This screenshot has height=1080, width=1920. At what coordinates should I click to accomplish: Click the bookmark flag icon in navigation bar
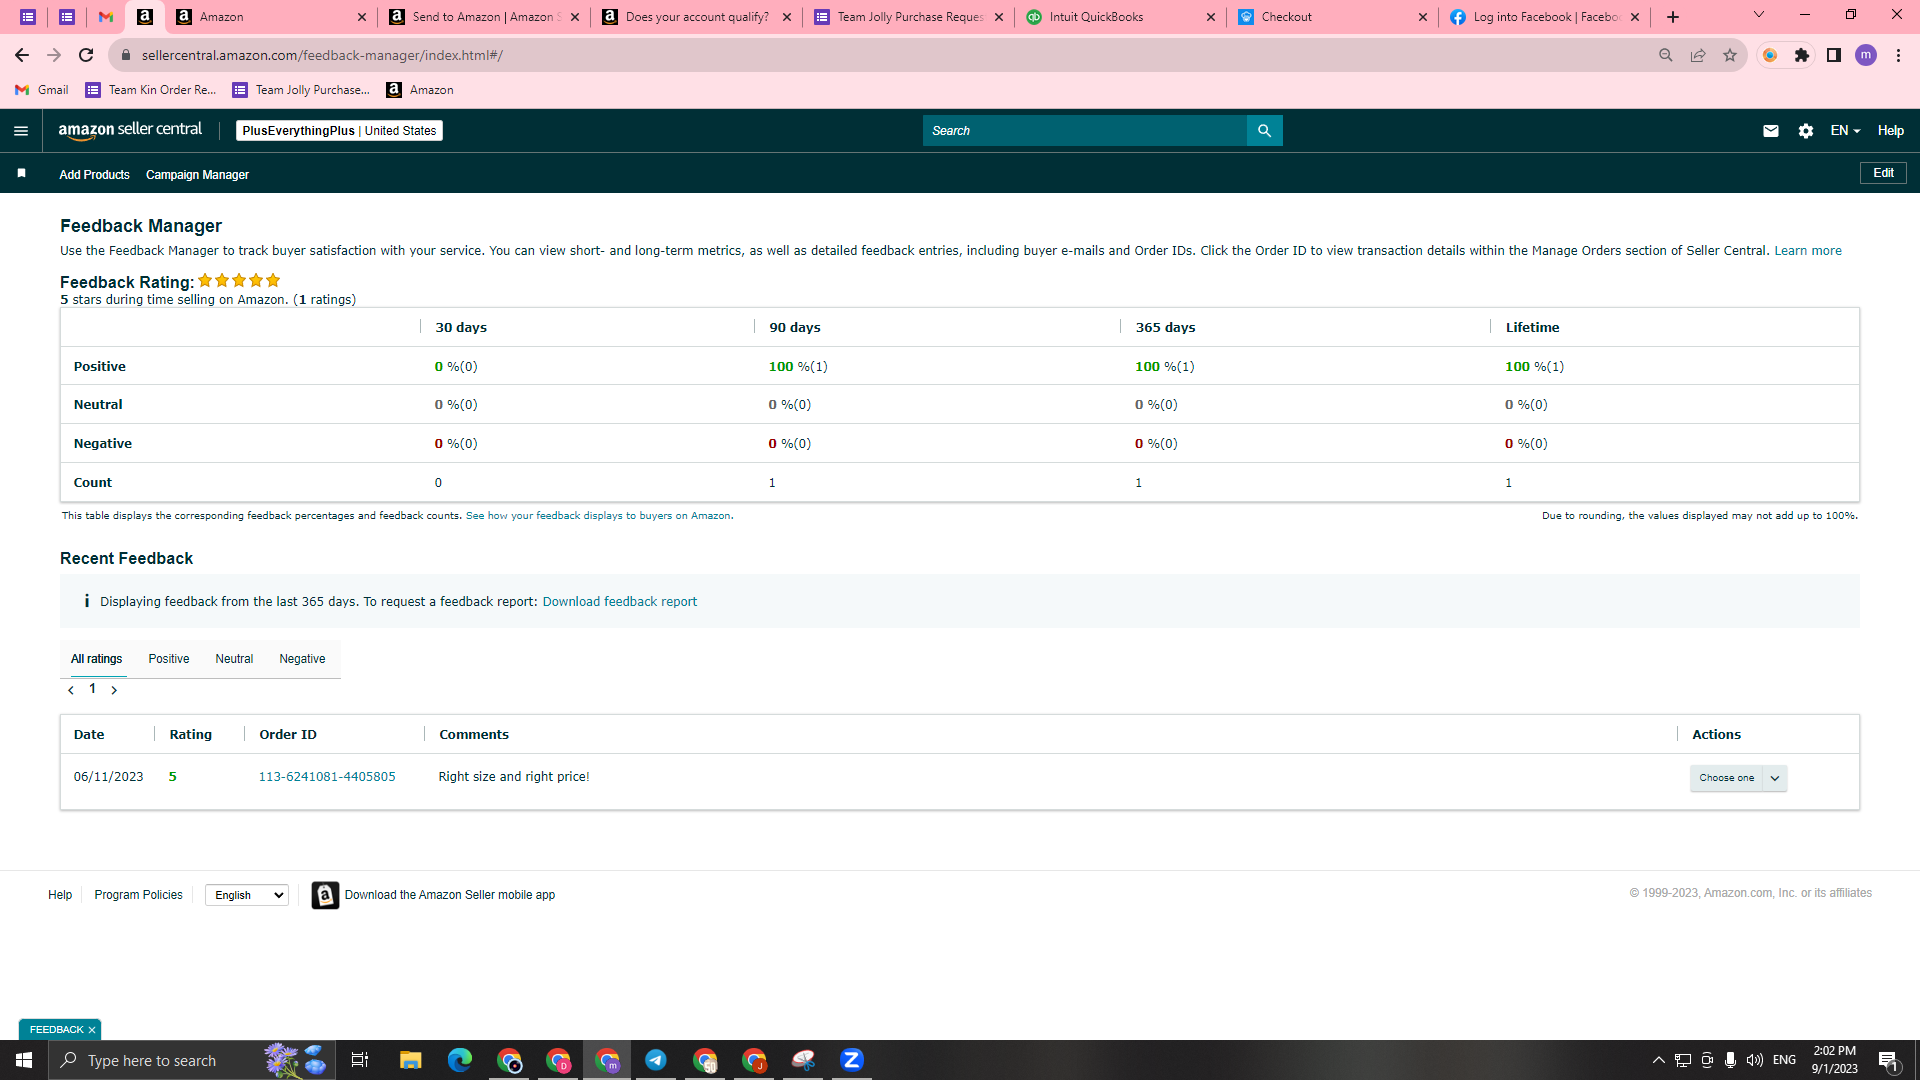[21, 174]
